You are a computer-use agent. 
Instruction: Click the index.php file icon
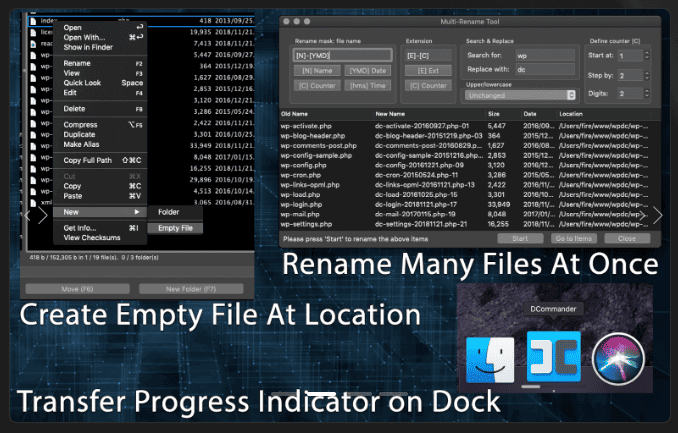(x=33, y=21)
